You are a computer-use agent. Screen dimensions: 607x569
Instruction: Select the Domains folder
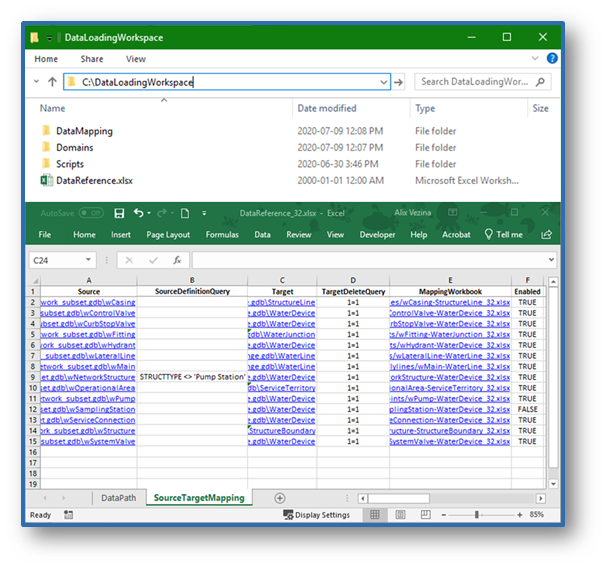[x=75, y=147]
